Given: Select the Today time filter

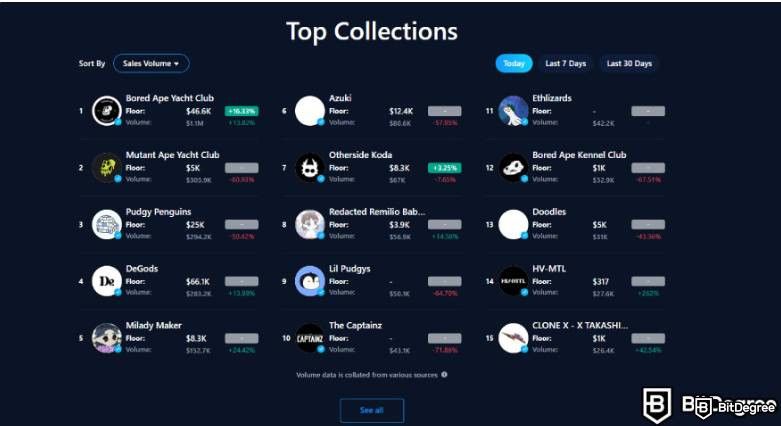Looking at the screenshot, I should 514,64.
